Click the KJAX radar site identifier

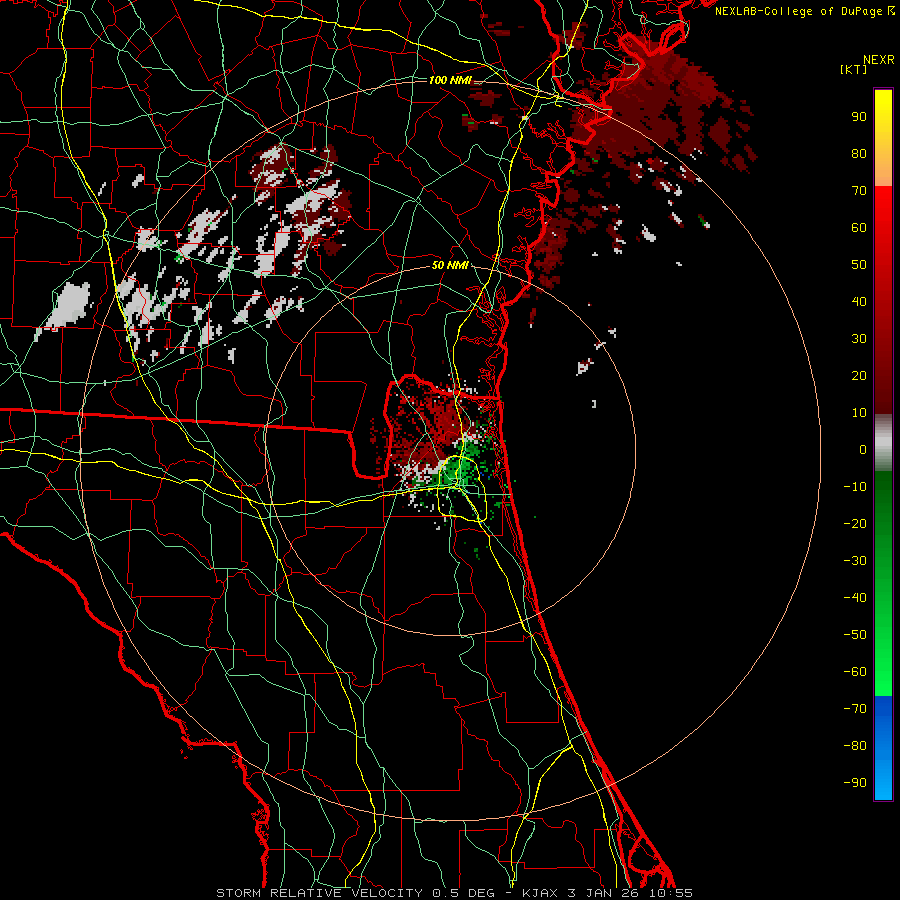point(541,893)
